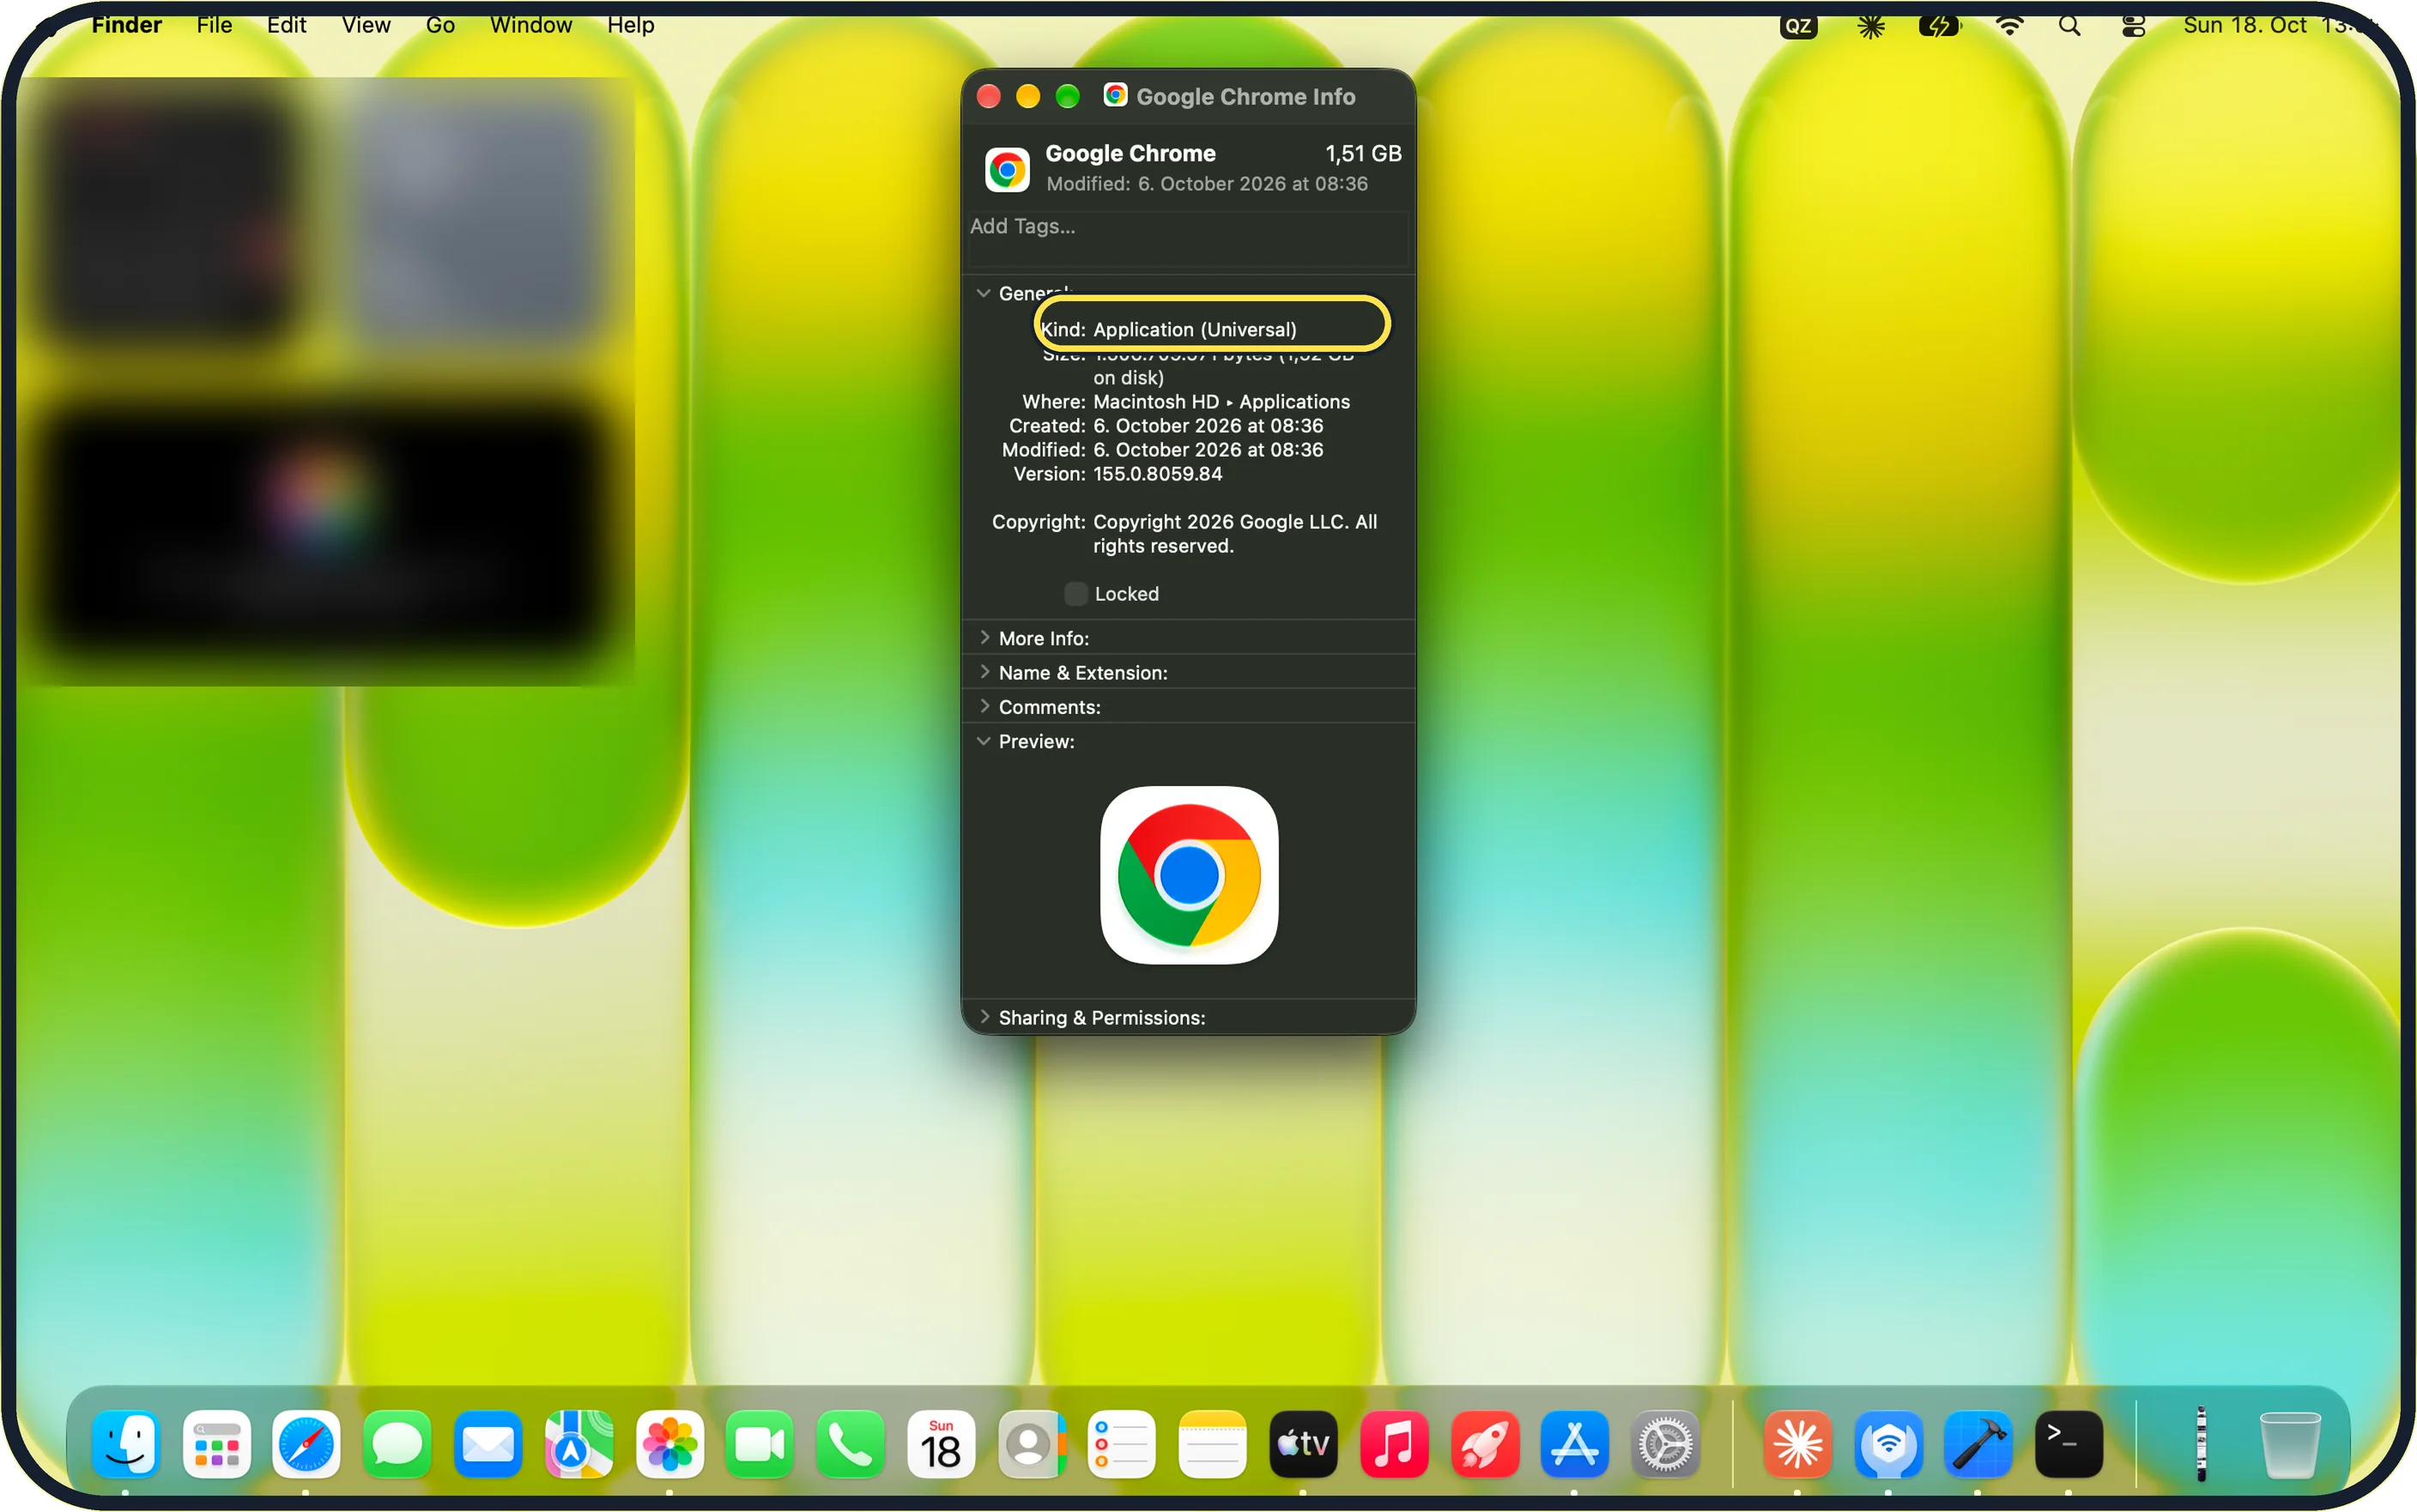2417x1512 pixels.
Task: Expand Name & Extension section
Action: pyautogui.click(x=985, y=672)
